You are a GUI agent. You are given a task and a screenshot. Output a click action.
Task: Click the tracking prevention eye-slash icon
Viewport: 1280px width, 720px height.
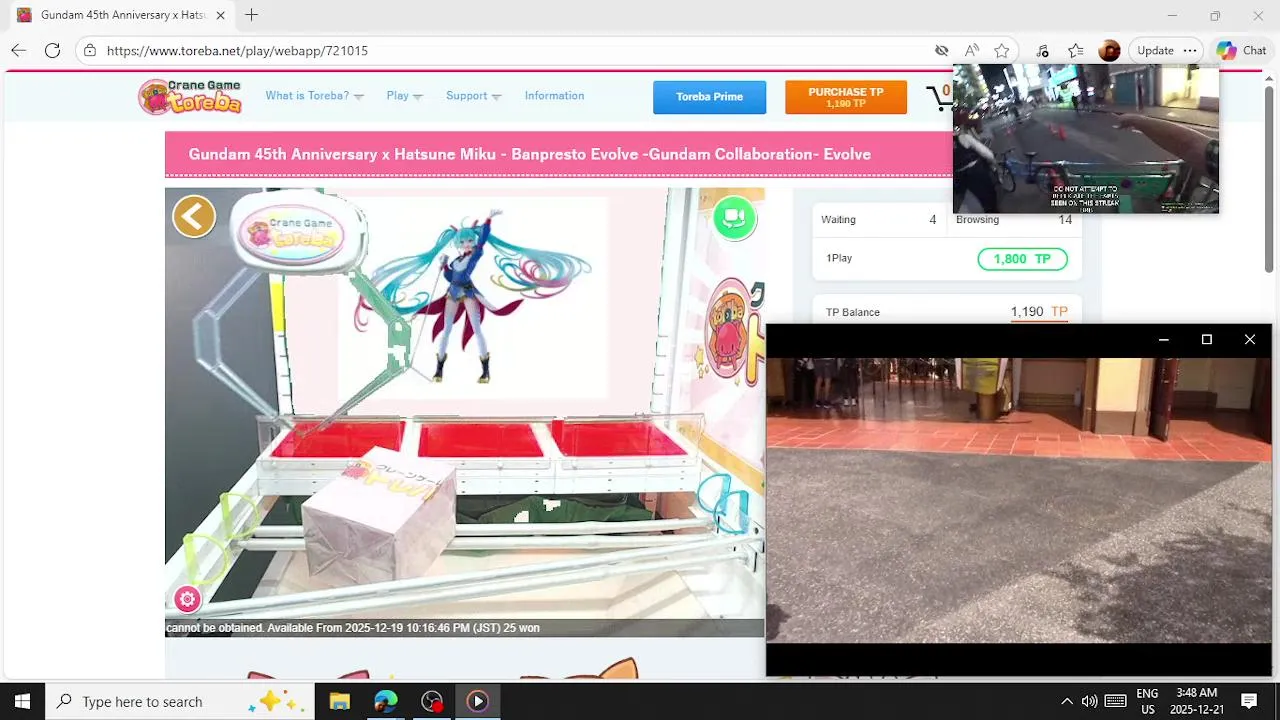[x=941, y=50]
